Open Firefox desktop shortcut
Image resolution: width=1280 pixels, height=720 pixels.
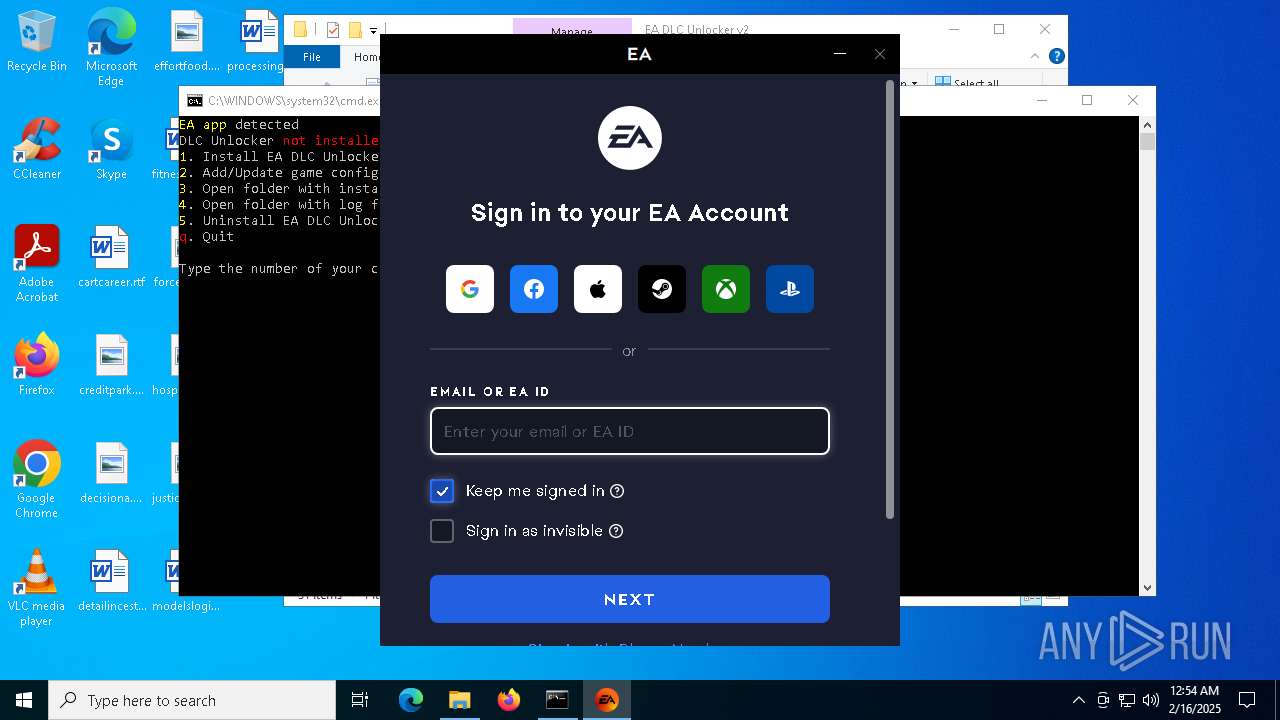point(37,364)
